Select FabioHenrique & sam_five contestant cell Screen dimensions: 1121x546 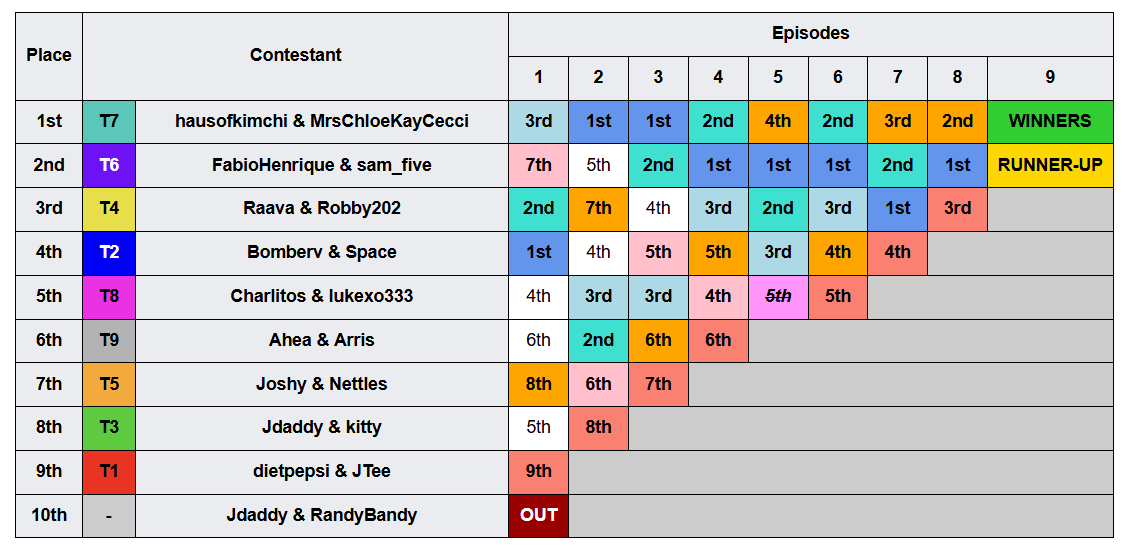tap(322, 165)
